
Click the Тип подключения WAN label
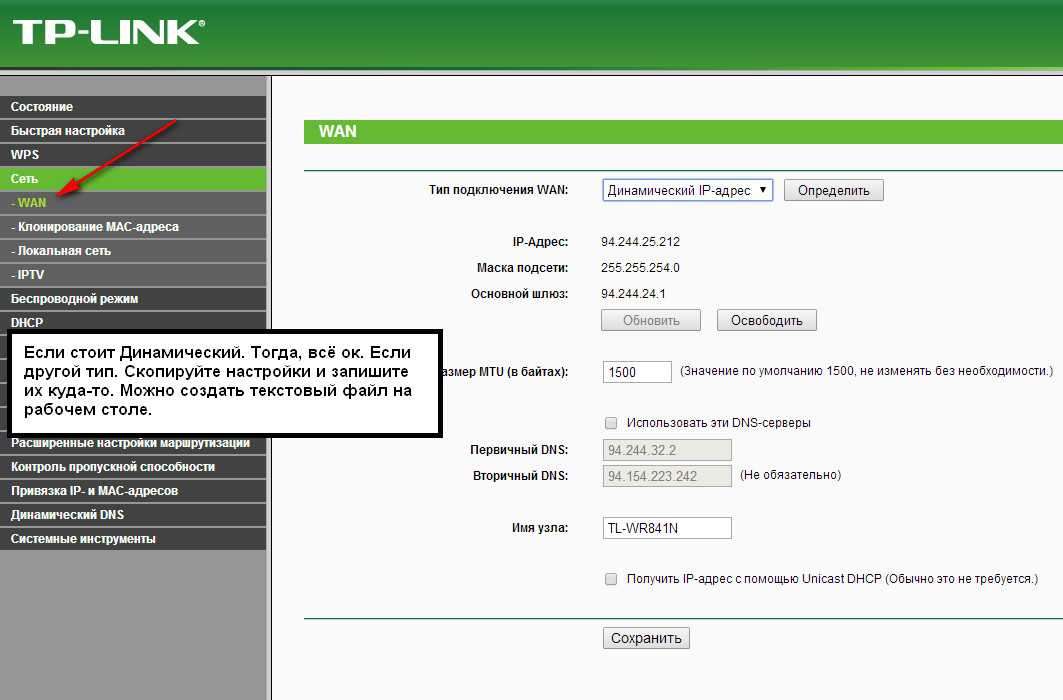pos(498,190)
